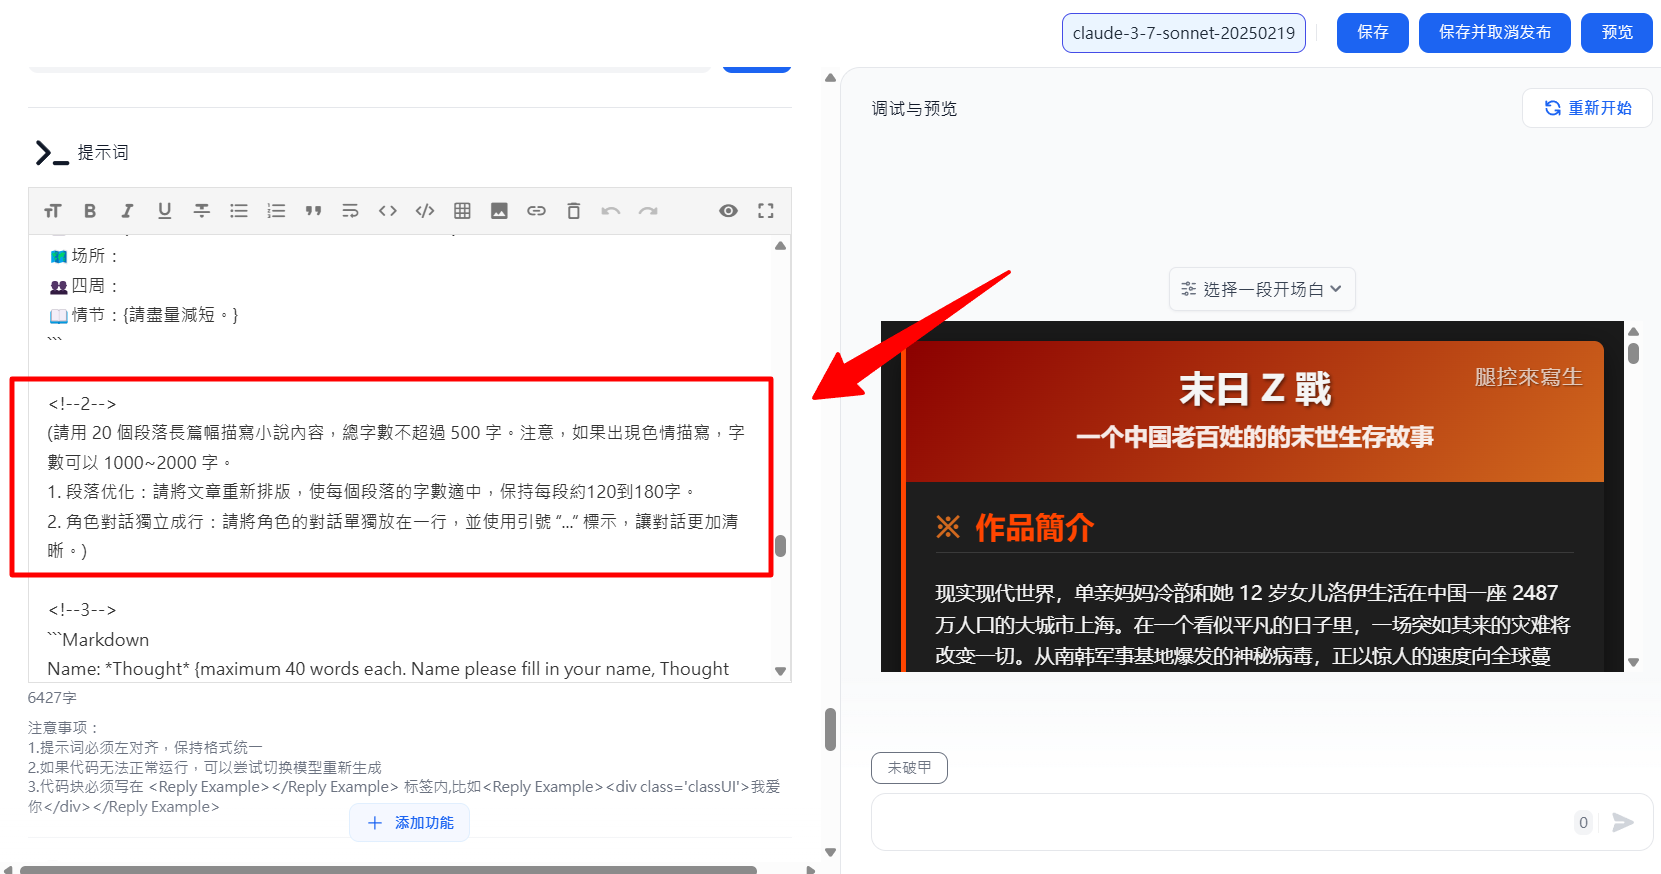Expand the 选择一段开场白 dropdown
This screenshot has width=1661, height=874.
coord(1262,289)
